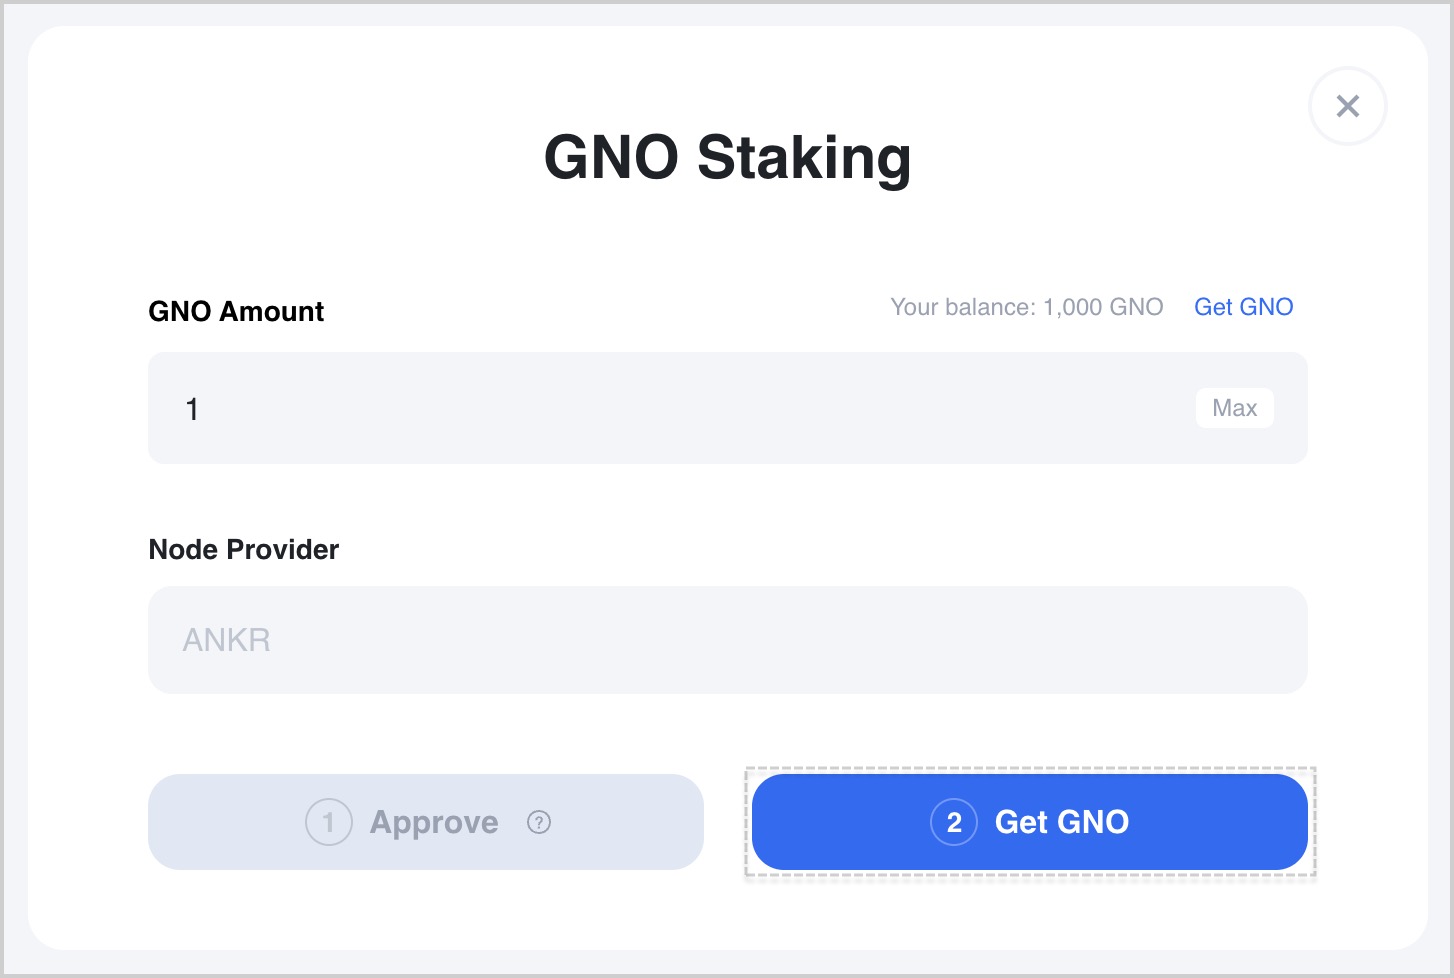
Task: Click the empty middle of the amount box
Action: (700, 408)
